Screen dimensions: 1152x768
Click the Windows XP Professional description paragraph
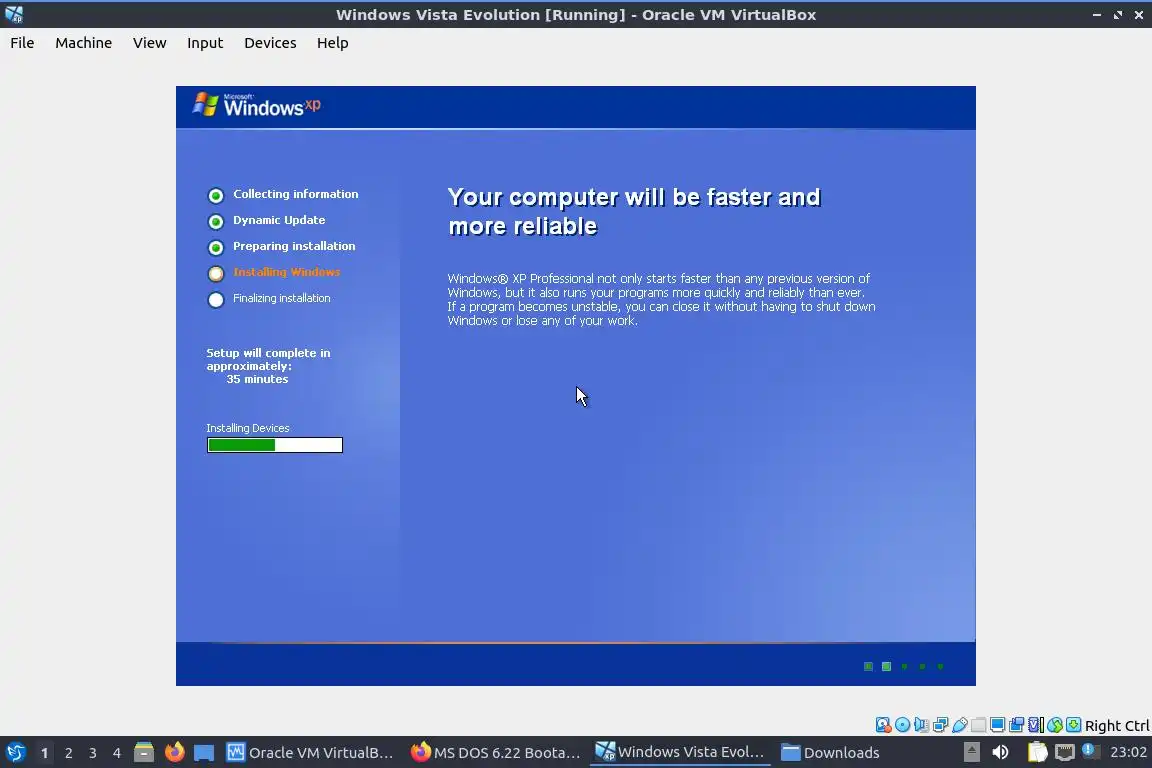click(661, 299)
